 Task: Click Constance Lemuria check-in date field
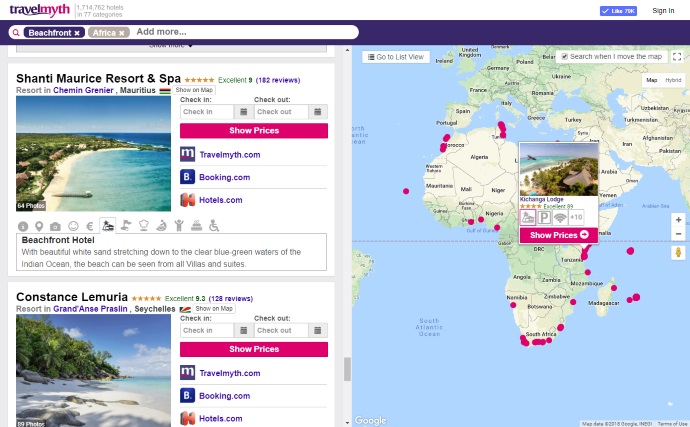tap(207, 330)
